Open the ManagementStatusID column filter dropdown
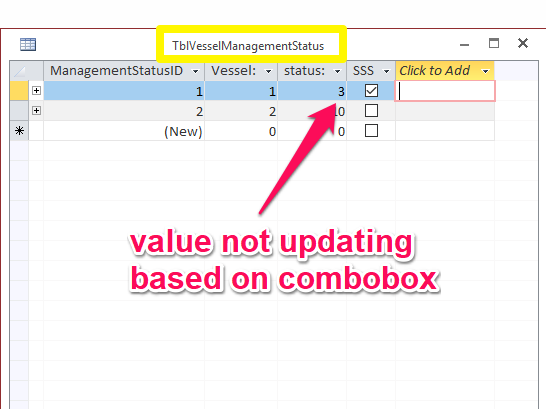The height and width of the screenshot is (409, 546). 196,71
